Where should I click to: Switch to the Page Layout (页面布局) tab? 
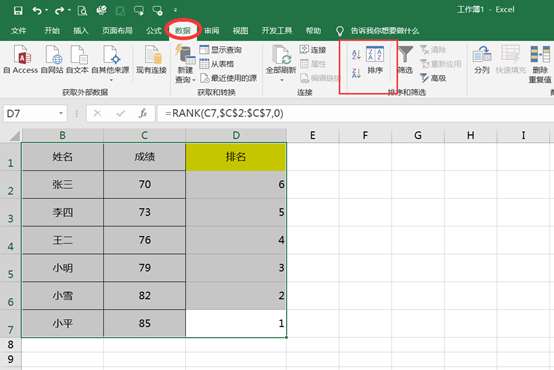[x=117, y=31]
